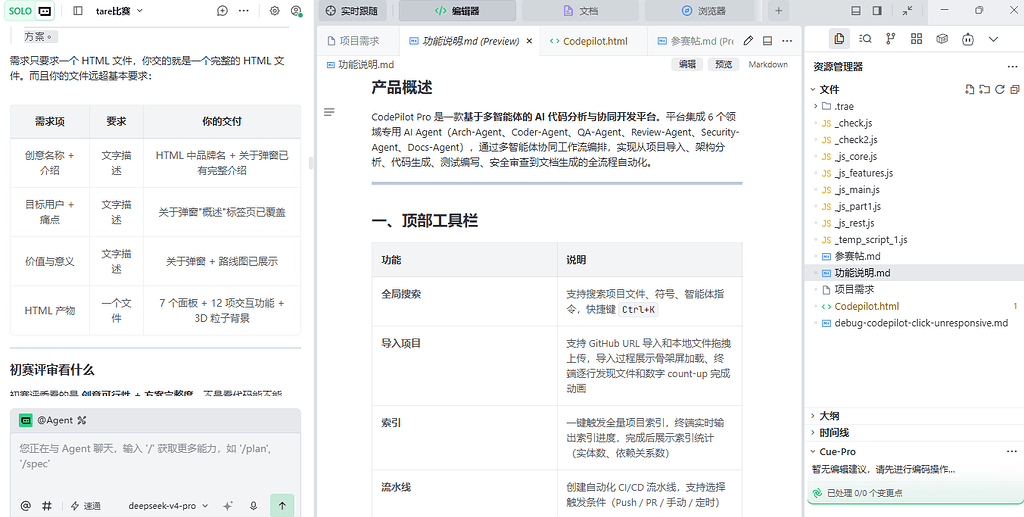Open cube package icon in sidebar

tap(942, 39)
